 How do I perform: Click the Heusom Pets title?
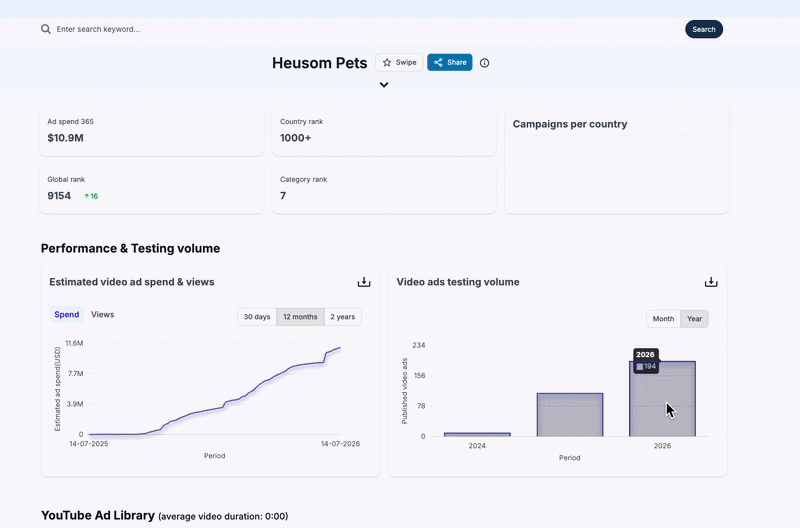[x=319, y=63]
